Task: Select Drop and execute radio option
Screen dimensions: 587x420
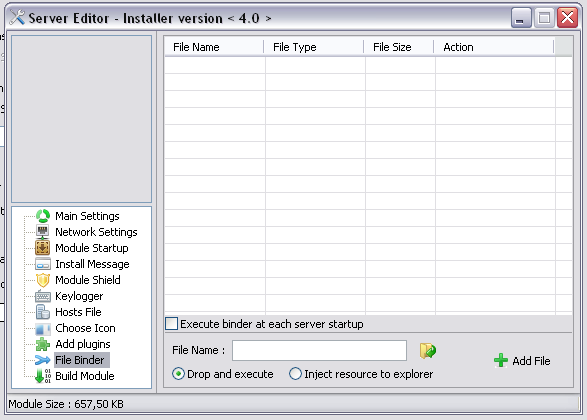Action: pos(178,374)
